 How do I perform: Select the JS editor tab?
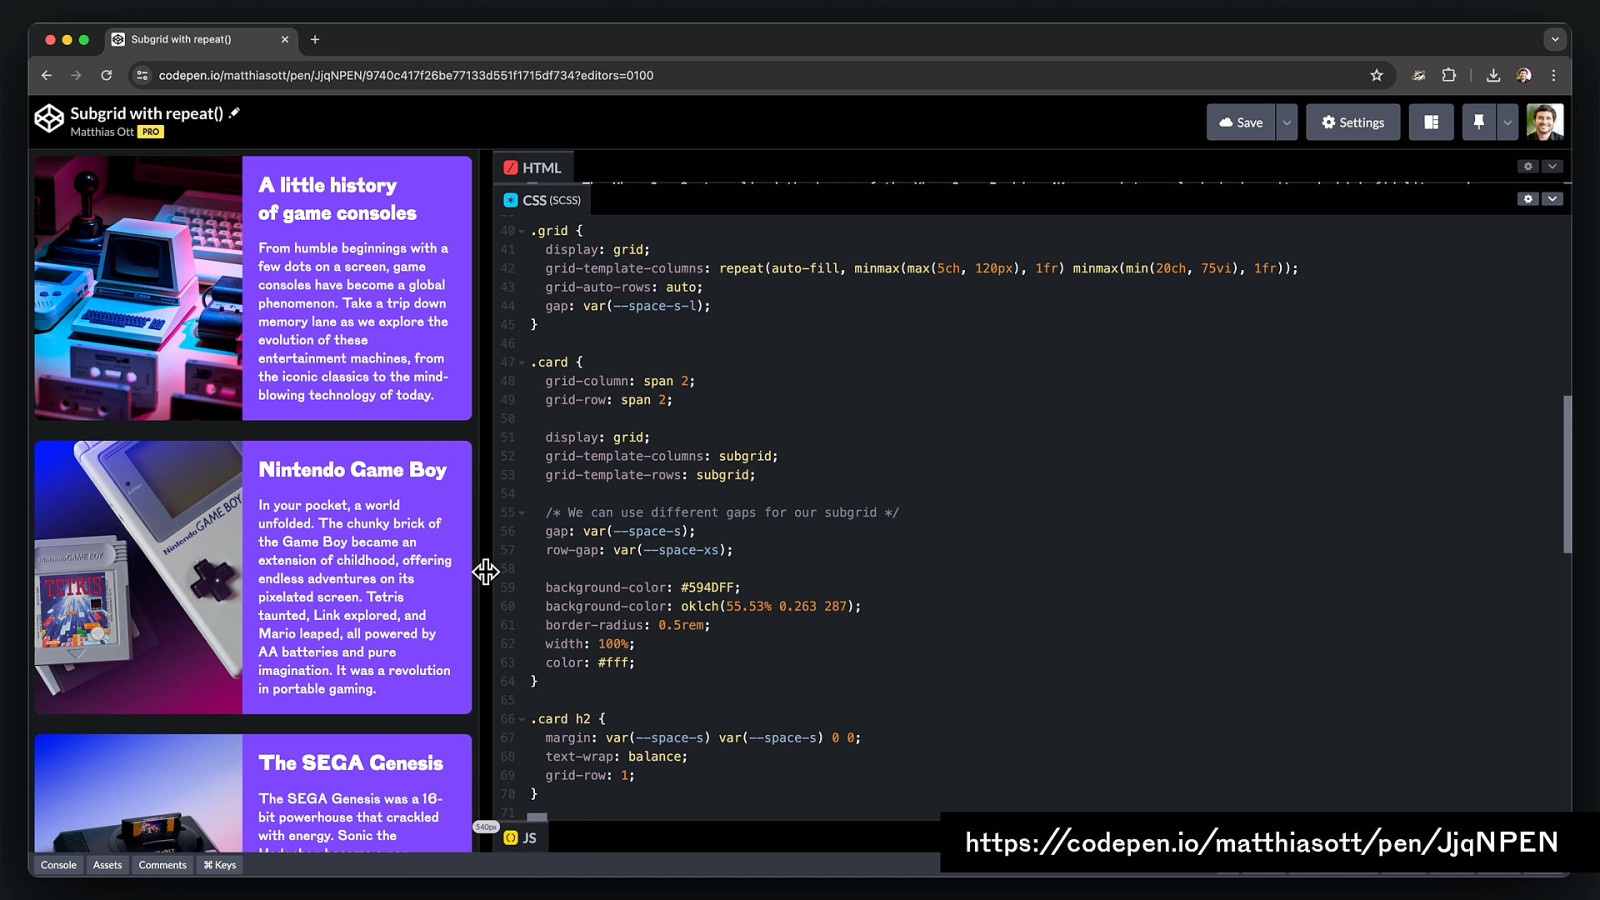[x=520, y=838]
